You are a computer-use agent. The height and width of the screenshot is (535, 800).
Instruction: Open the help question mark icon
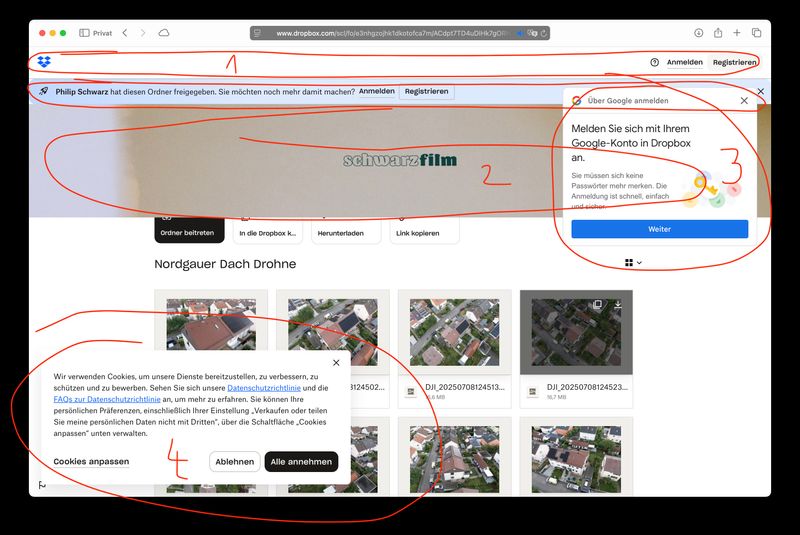click(655, 62)
